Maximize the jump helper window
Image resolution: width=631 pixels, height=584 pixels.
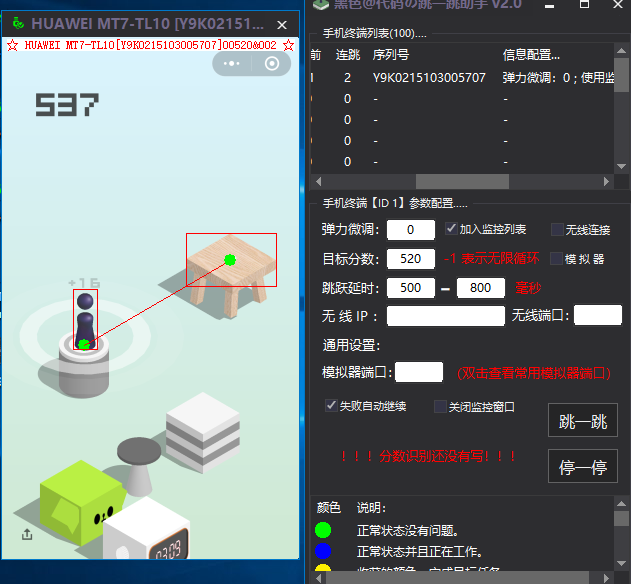(x=584, y=4)
